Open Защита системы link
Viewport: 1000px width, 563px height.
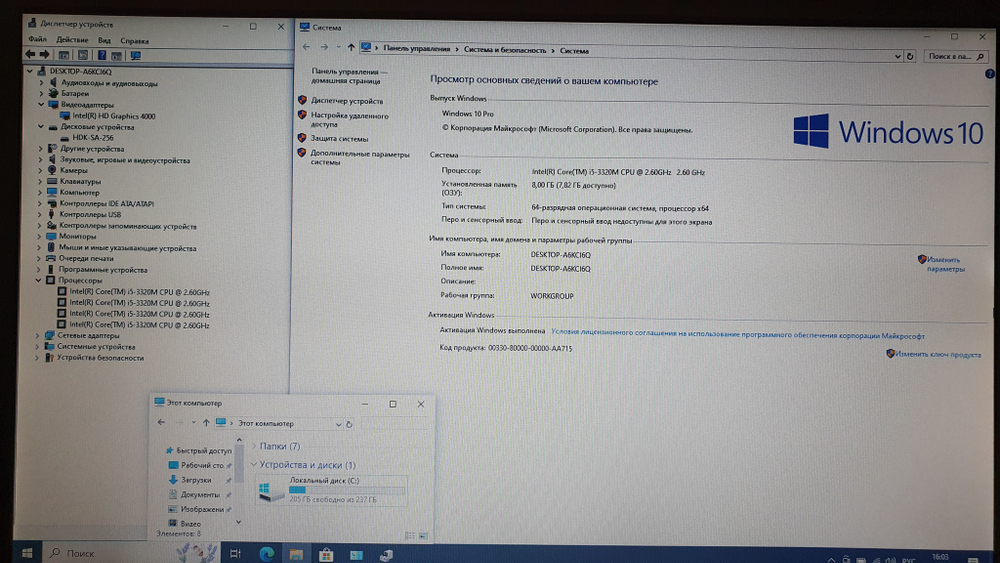point(339,138)
